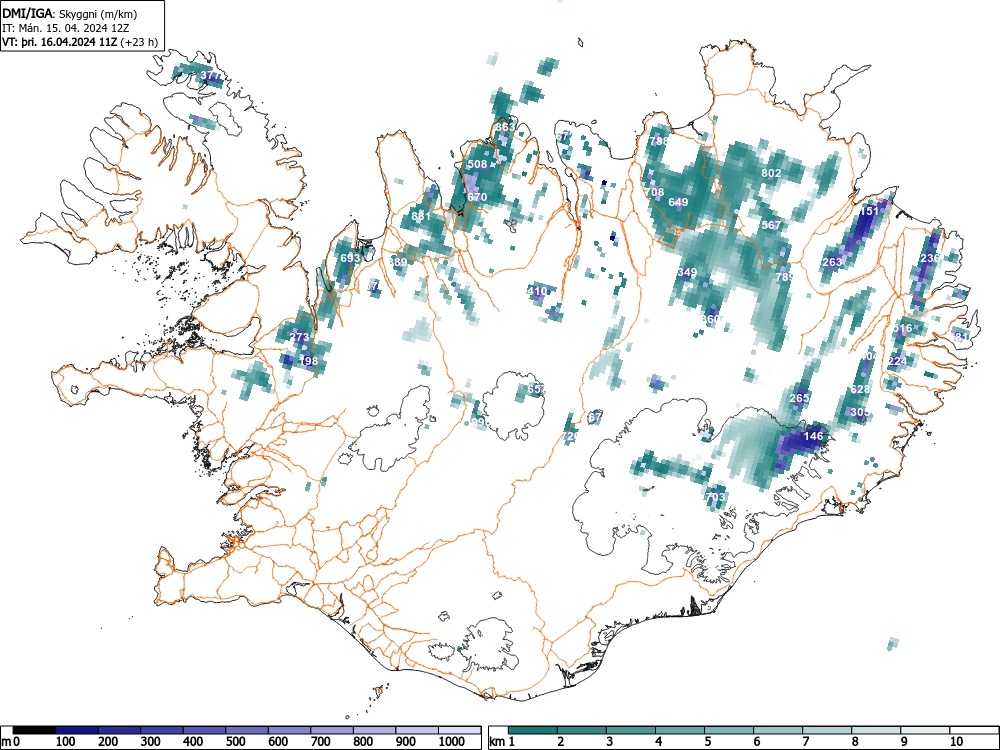Click the visibility value 863 on the map

click(x=504, y=127)
